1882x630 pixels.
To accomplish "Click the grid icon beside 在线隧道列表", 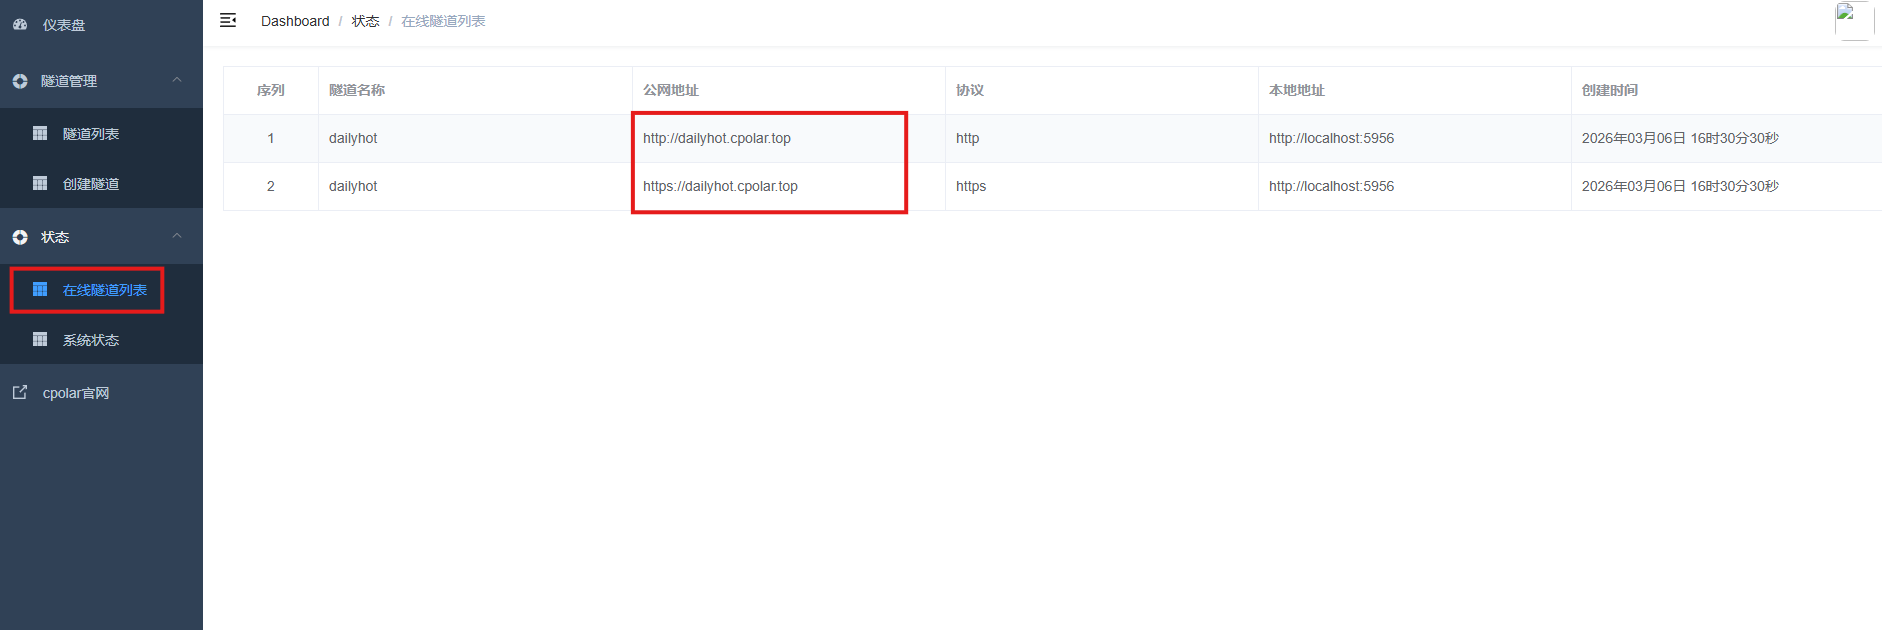I will point(40,289).
